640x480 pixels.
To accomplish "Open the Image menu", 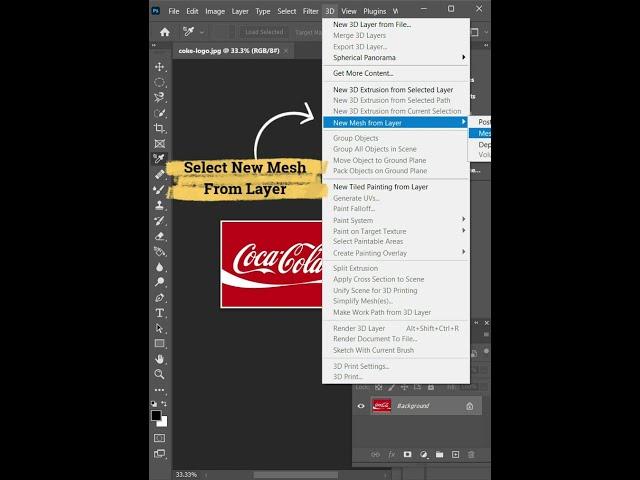I will [x=215, y=11].
